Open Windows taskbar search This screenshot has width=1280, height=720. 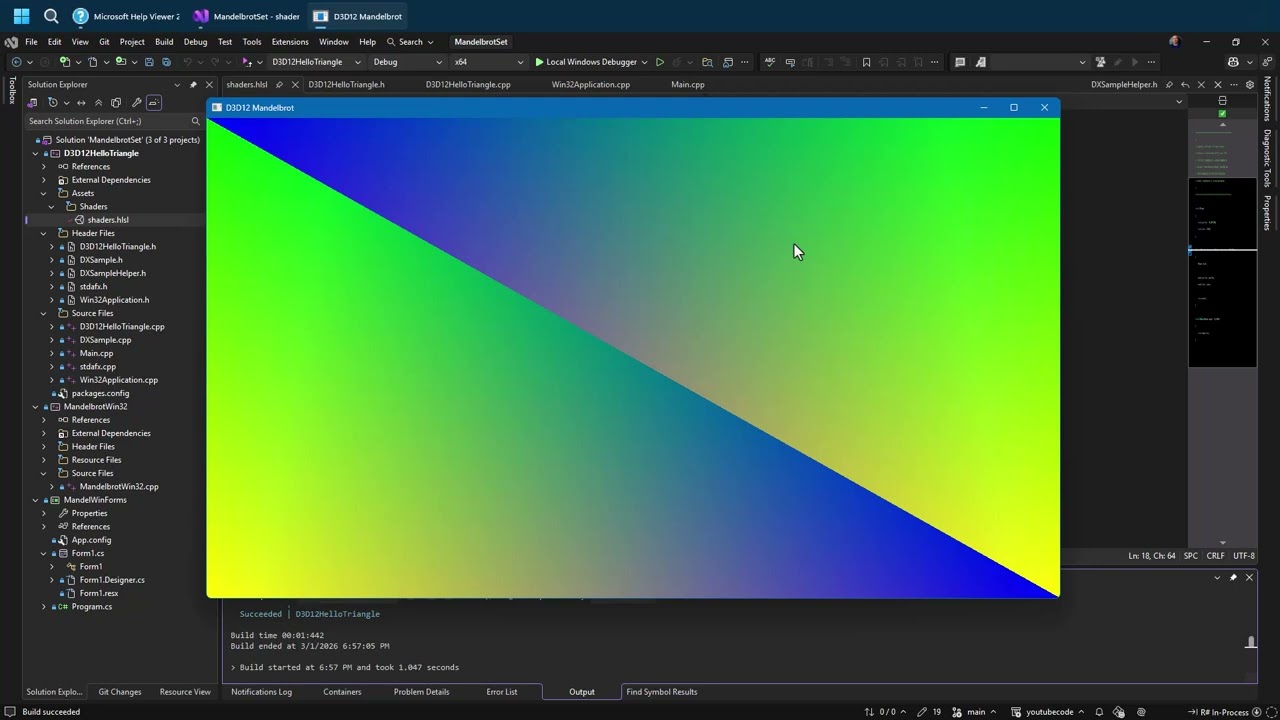pyautogui.click(x=51, y=16)
